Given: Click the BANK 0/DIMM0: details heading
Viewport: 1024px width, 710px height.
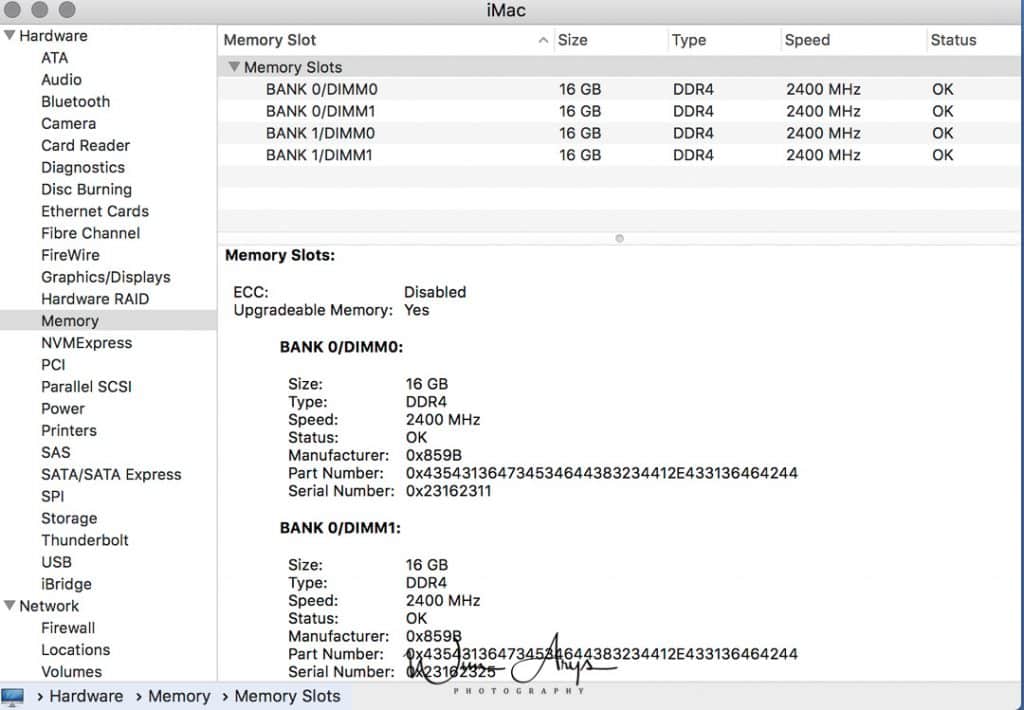Looking at the screenshot, I should coord(341,347).
